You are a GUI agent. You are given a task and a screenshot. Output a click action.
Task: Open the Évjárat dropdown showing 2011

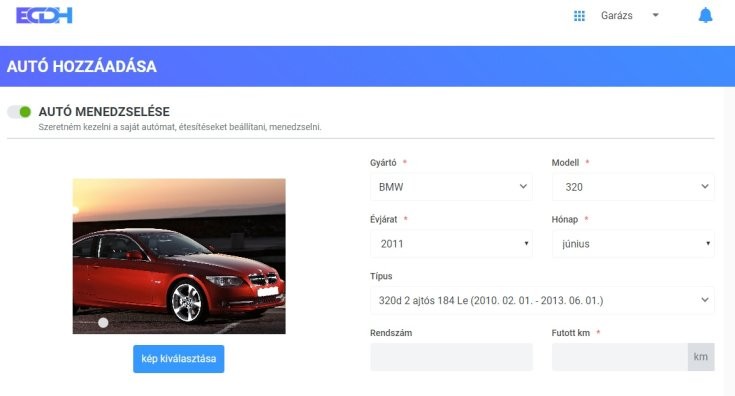point(451,244)
